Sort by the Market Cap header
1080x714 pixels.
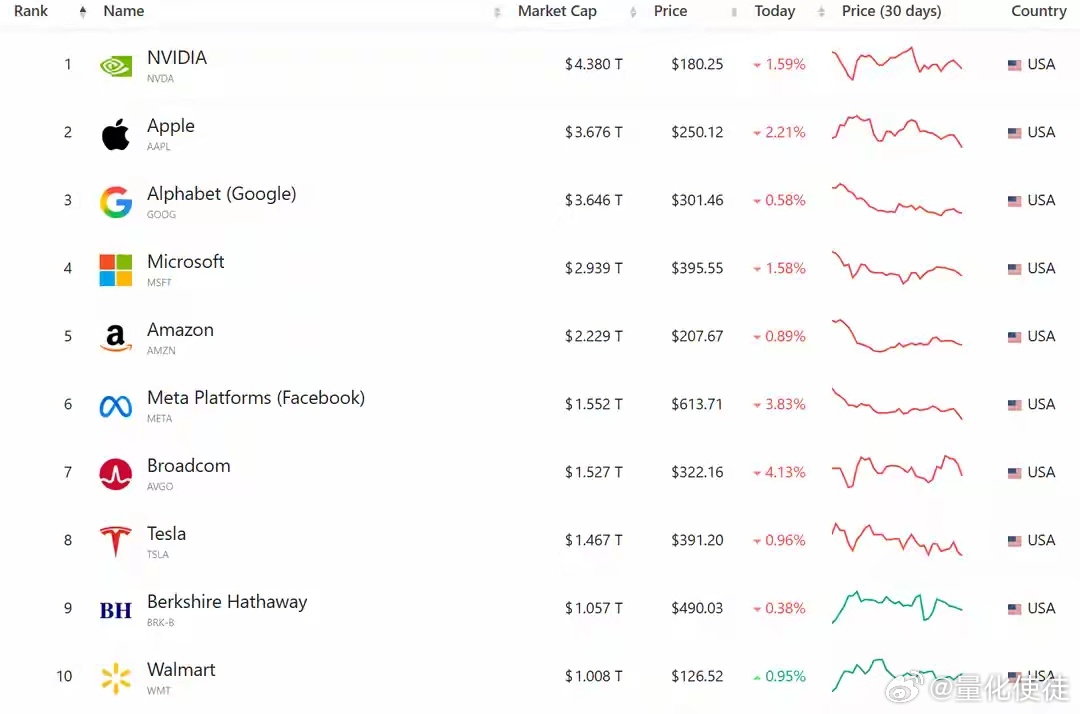coord(557,11)
